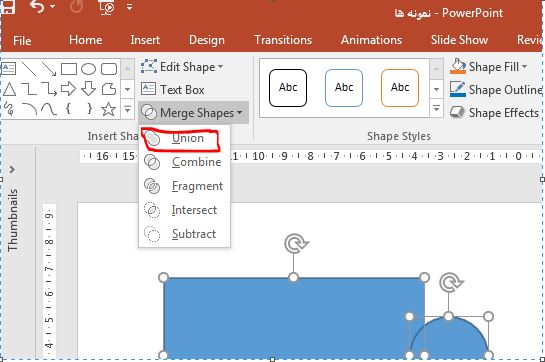Open the Undo history dropdown arrow

coord(52,6)
